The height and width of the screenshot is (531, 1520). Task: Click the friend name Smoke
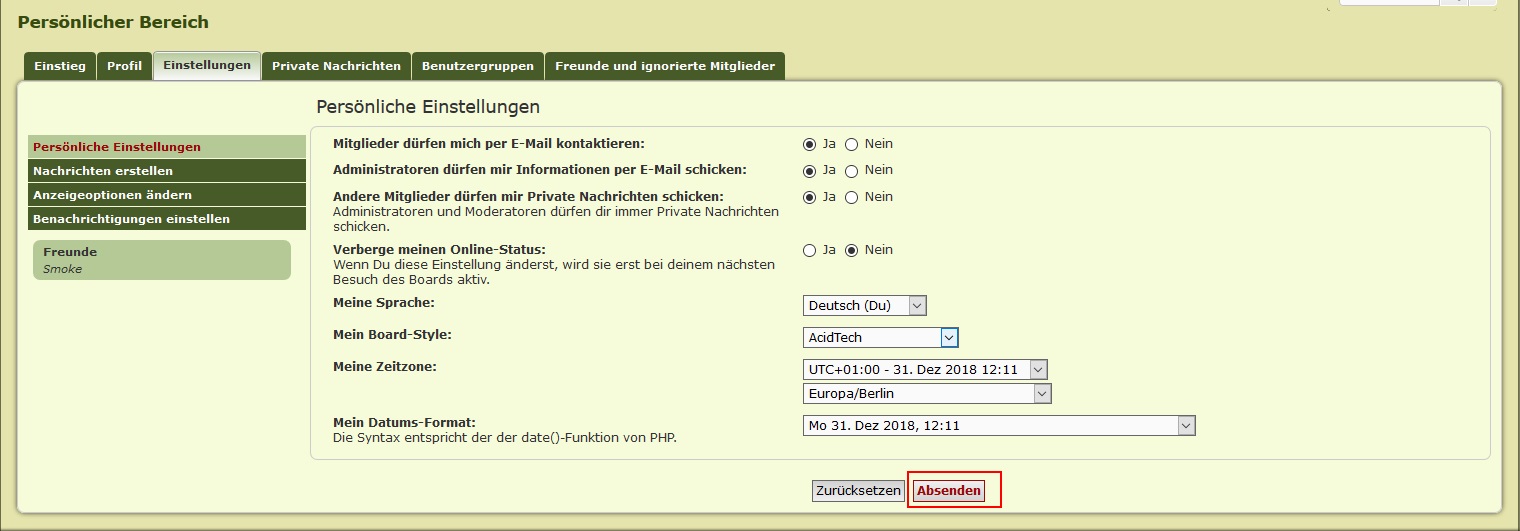click(x=62, y=269)
